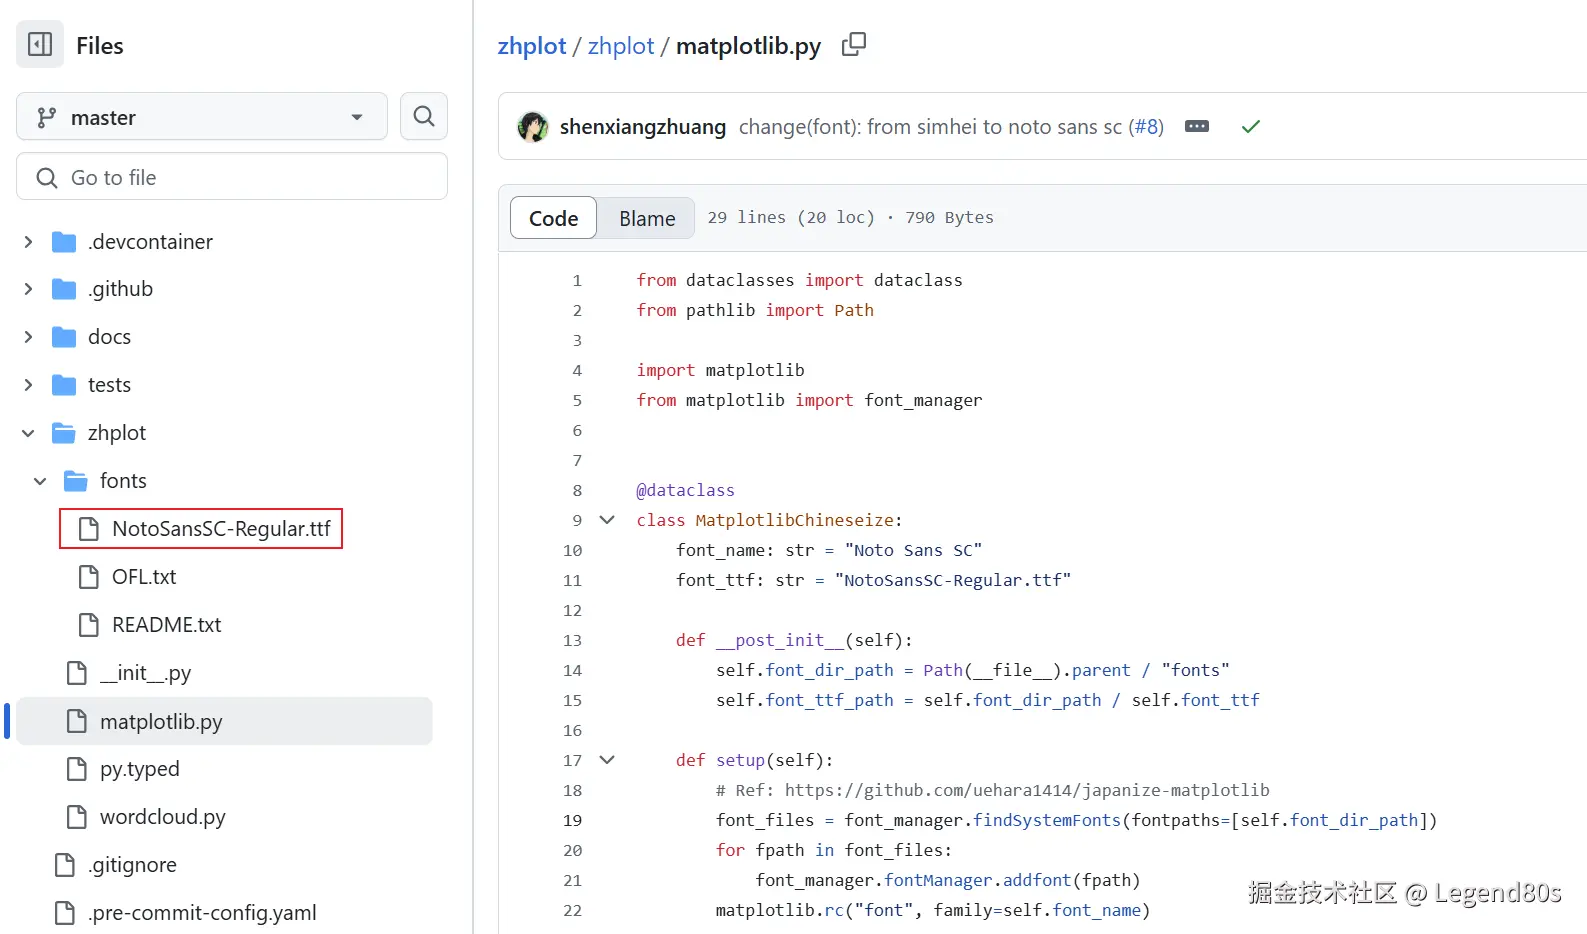Expand the .devcontainer folder chevron

pos(28,242)
